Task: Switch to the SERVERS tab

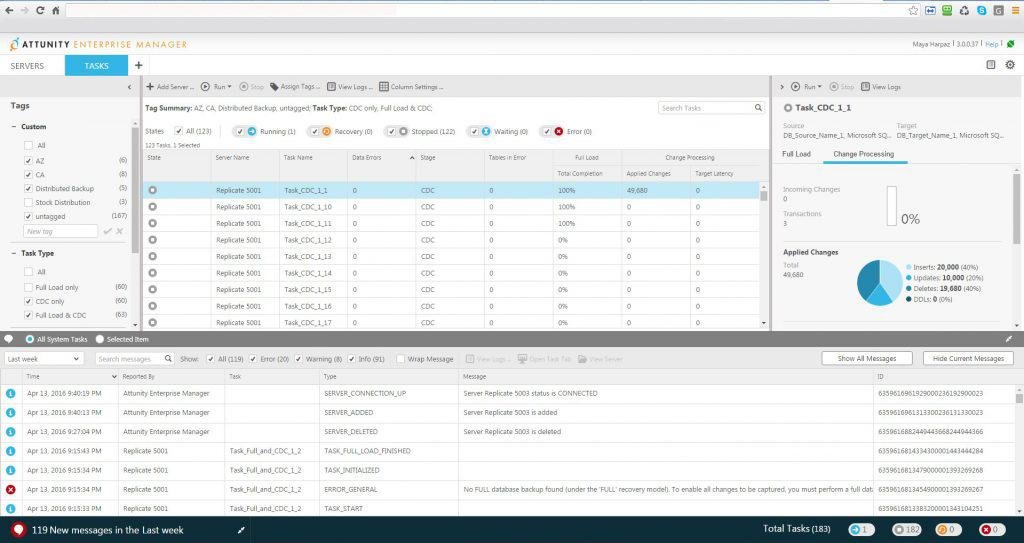Action: (27, 65)
